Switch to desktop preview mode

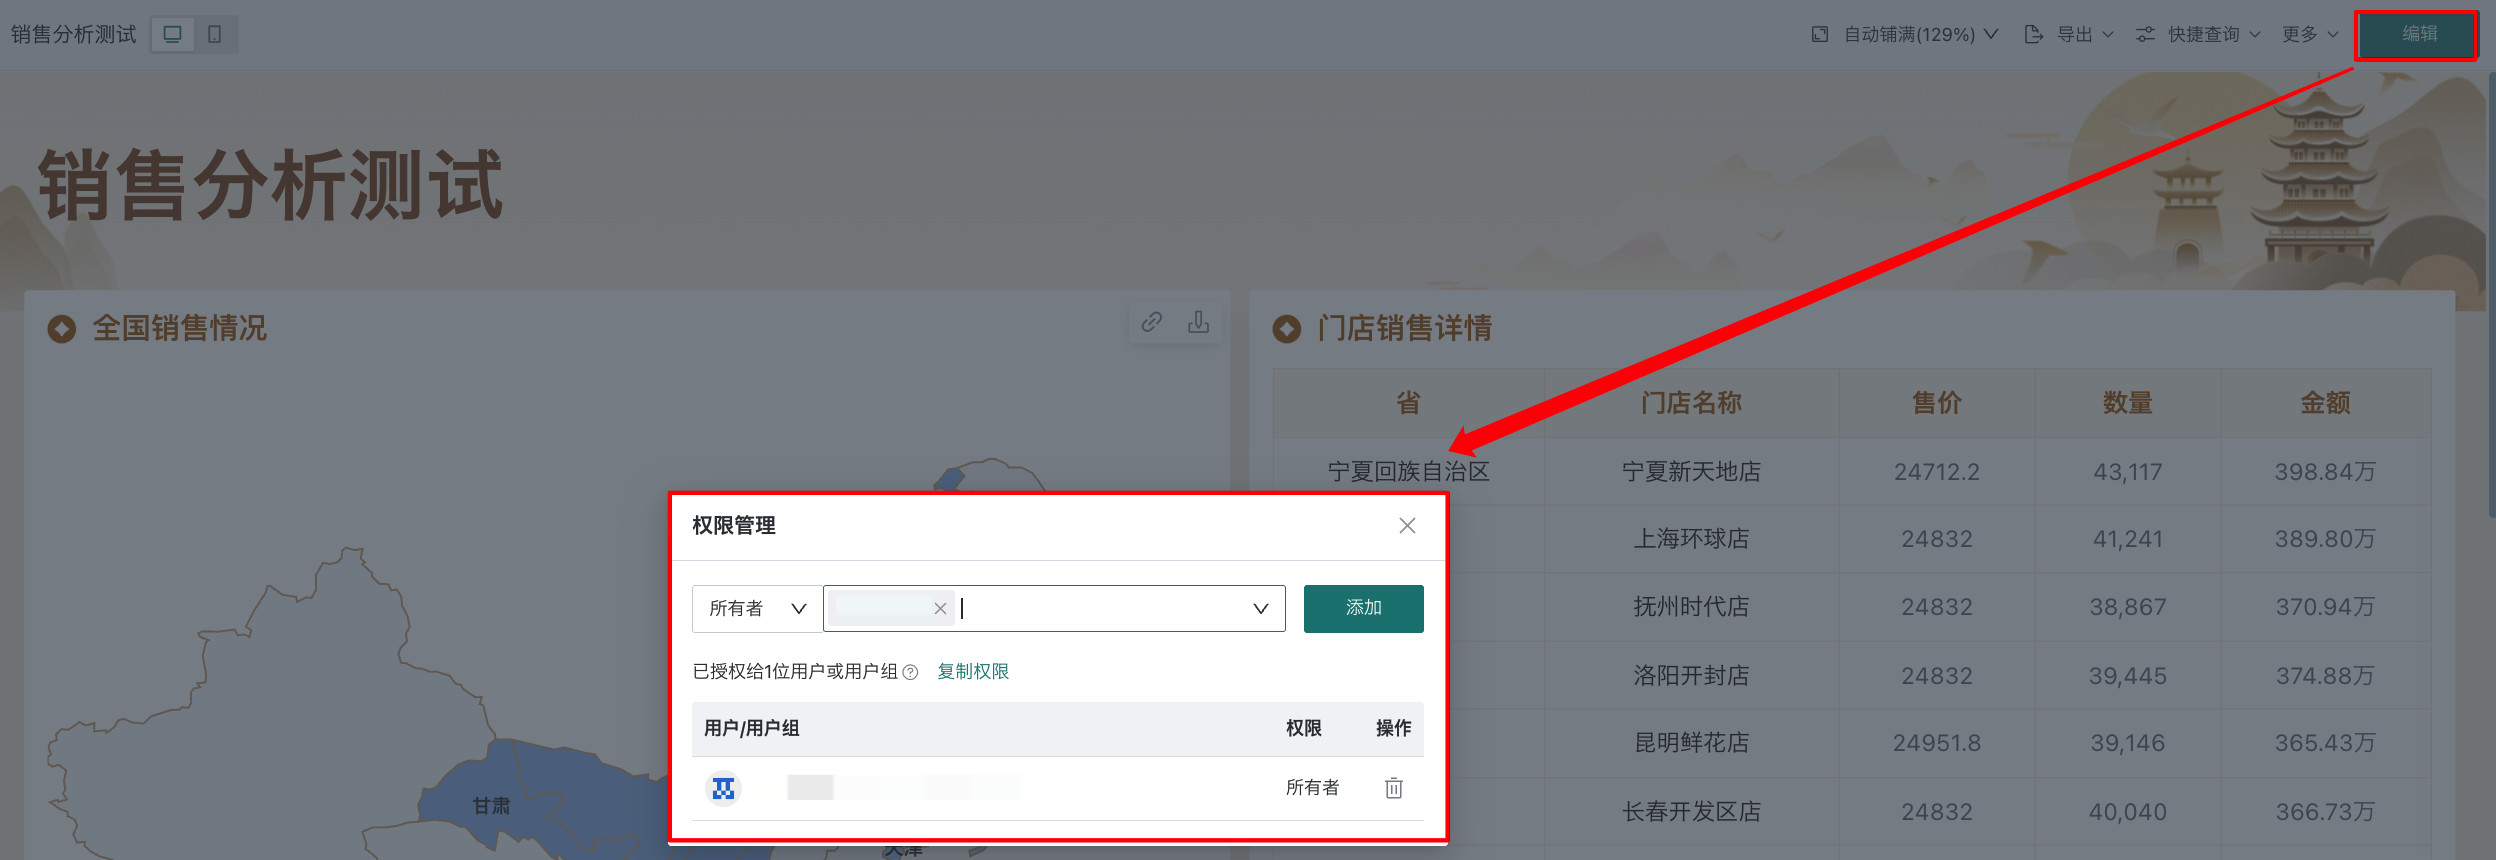(x=172, y=34)
